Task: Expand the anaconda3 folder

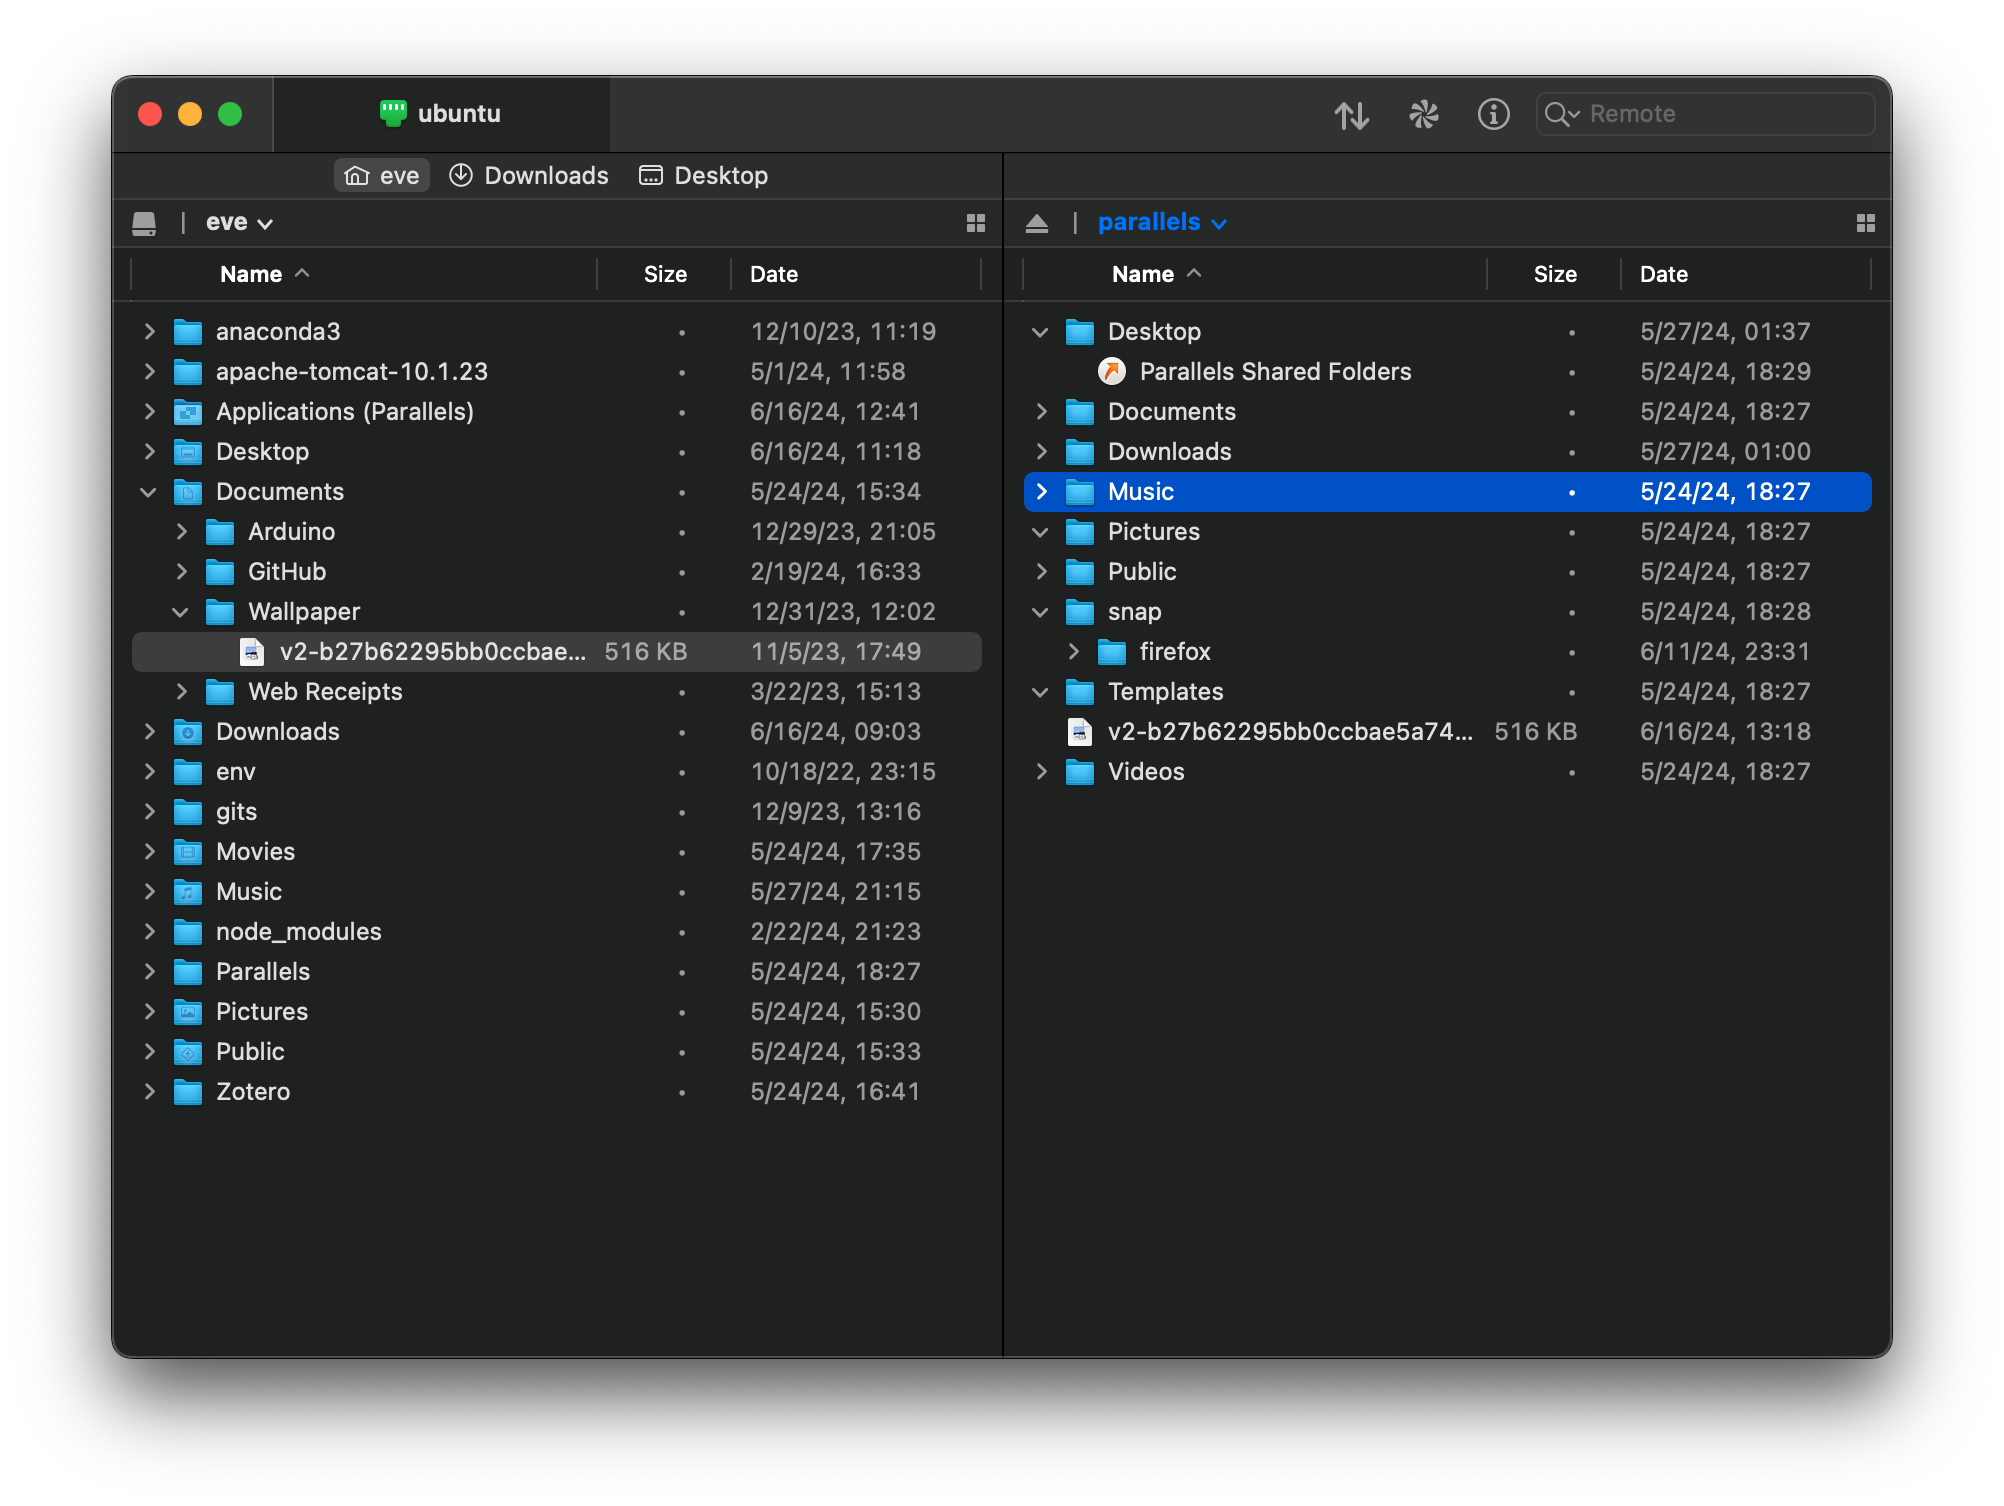Action: pos(149,332)
